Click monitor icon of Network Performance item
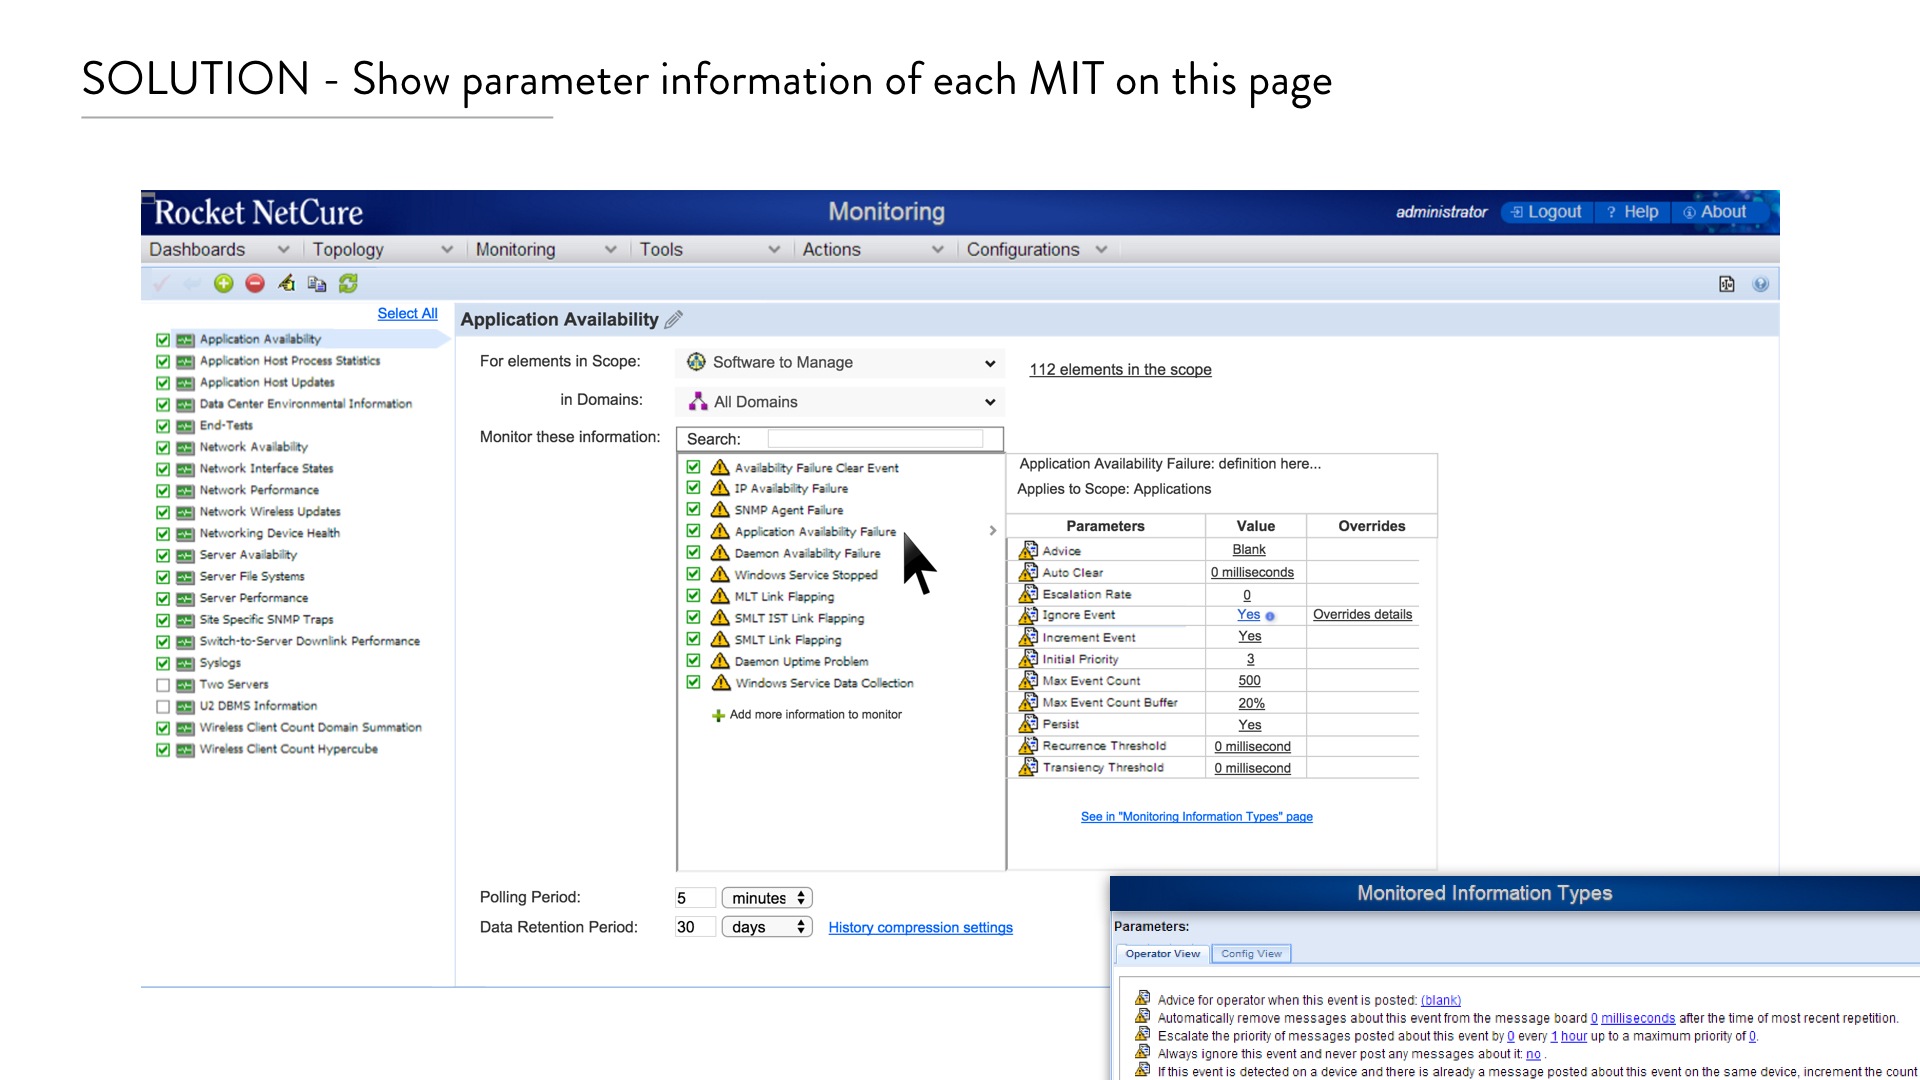Screen dimensions: 1920x1080 tap(185, 491)
